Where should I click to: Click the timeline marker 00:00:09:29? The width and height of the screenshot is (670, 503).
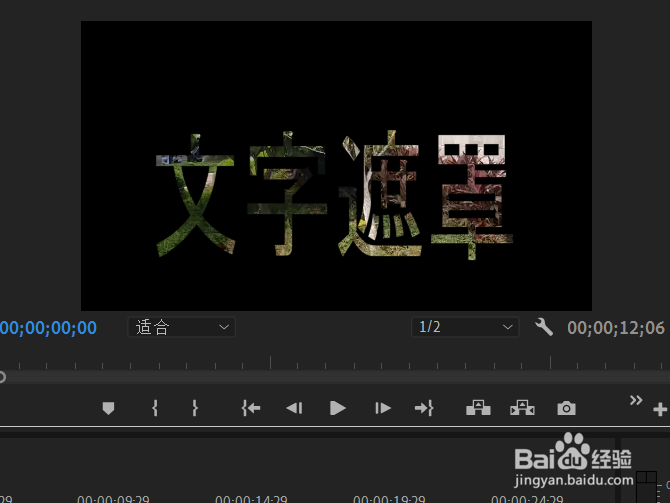click(x=113, y=499)
